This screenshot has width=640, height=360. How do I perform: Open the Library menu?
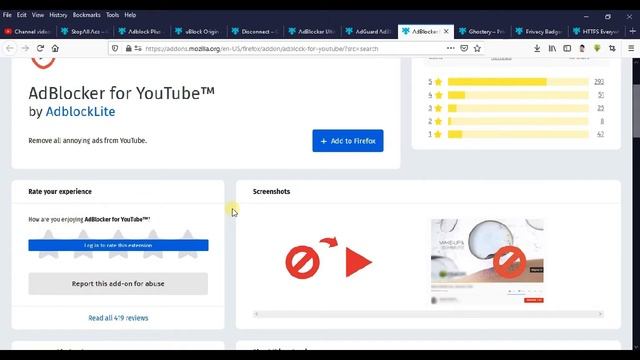552,49
